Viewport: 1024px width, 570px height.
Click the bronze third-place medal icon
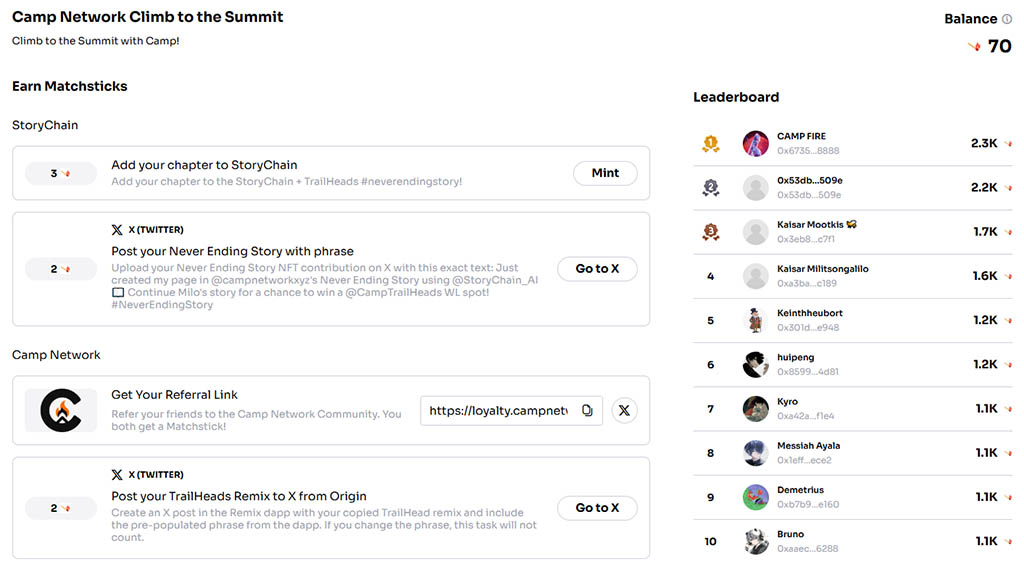pos(711,232)
